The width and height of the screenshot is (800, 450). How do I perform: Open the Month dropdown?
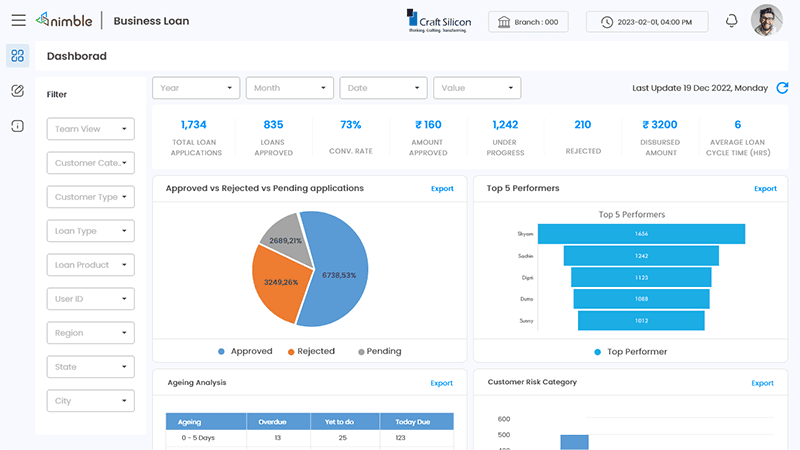[x=290, y=88]
